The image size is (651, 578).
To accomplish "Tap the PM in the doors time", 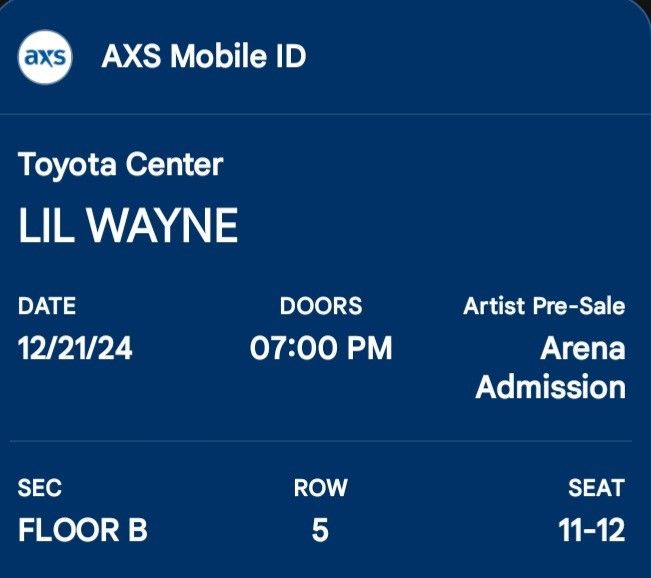I will (371, 349).
